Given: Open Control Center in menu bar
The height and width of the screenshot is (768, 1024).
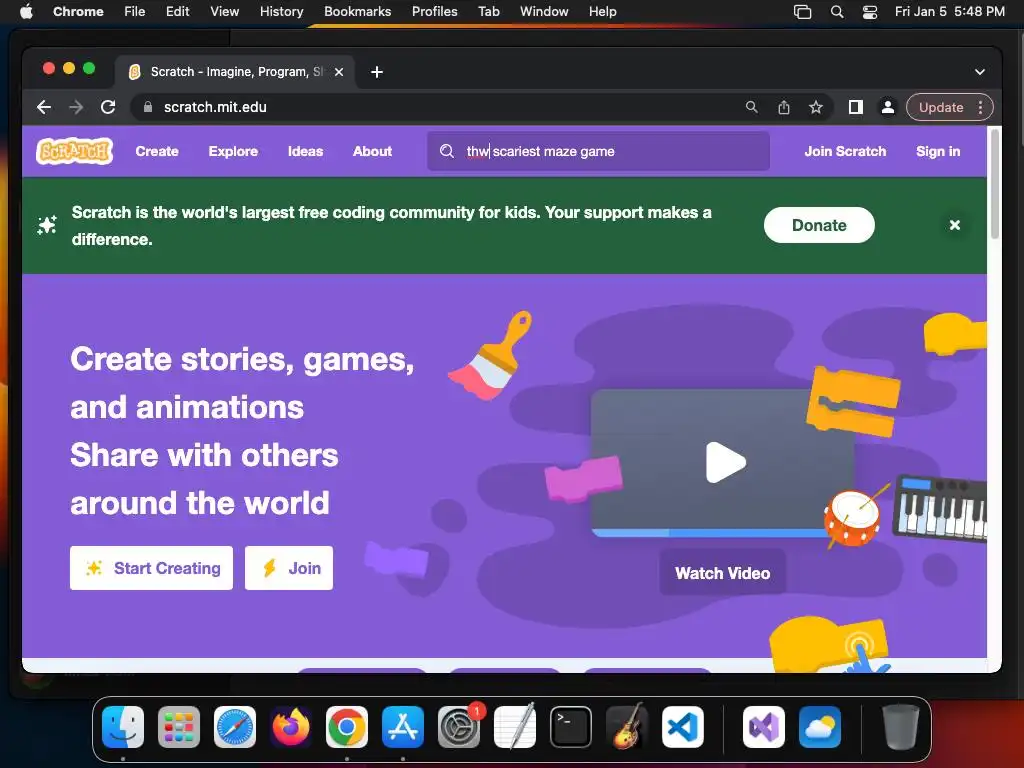Looking at the screenshot, I should [x=870, y=12].
